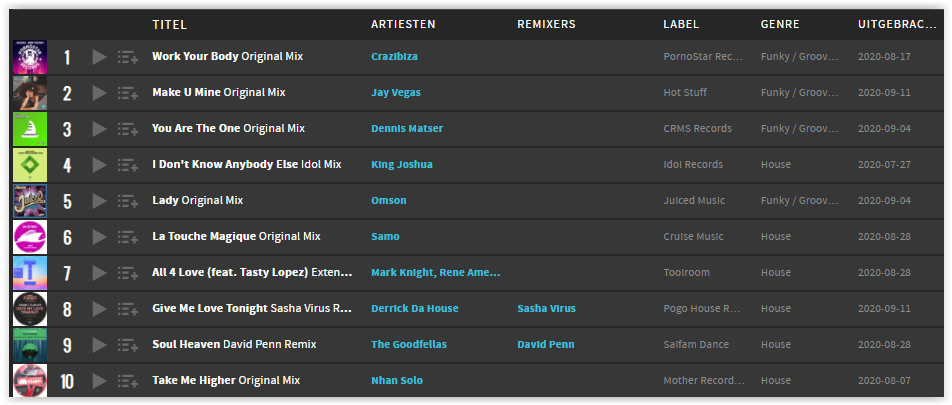Add Take Me Higher to queue
Viewport: 952px width, 405px height.
pos(128,381)
